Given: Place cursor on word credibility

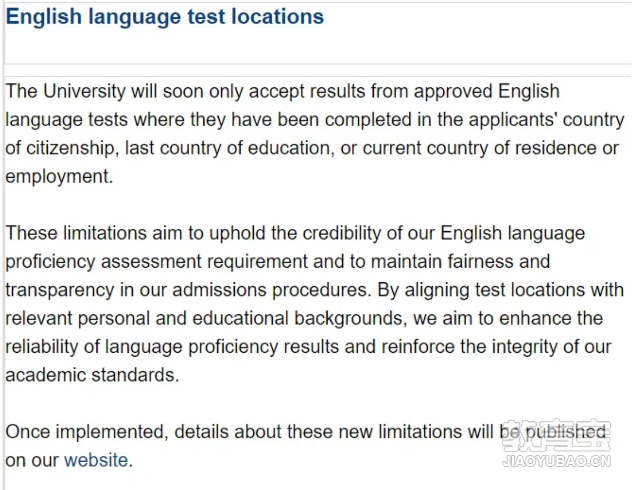Looking at the screenshot, I should pos(342,233).
